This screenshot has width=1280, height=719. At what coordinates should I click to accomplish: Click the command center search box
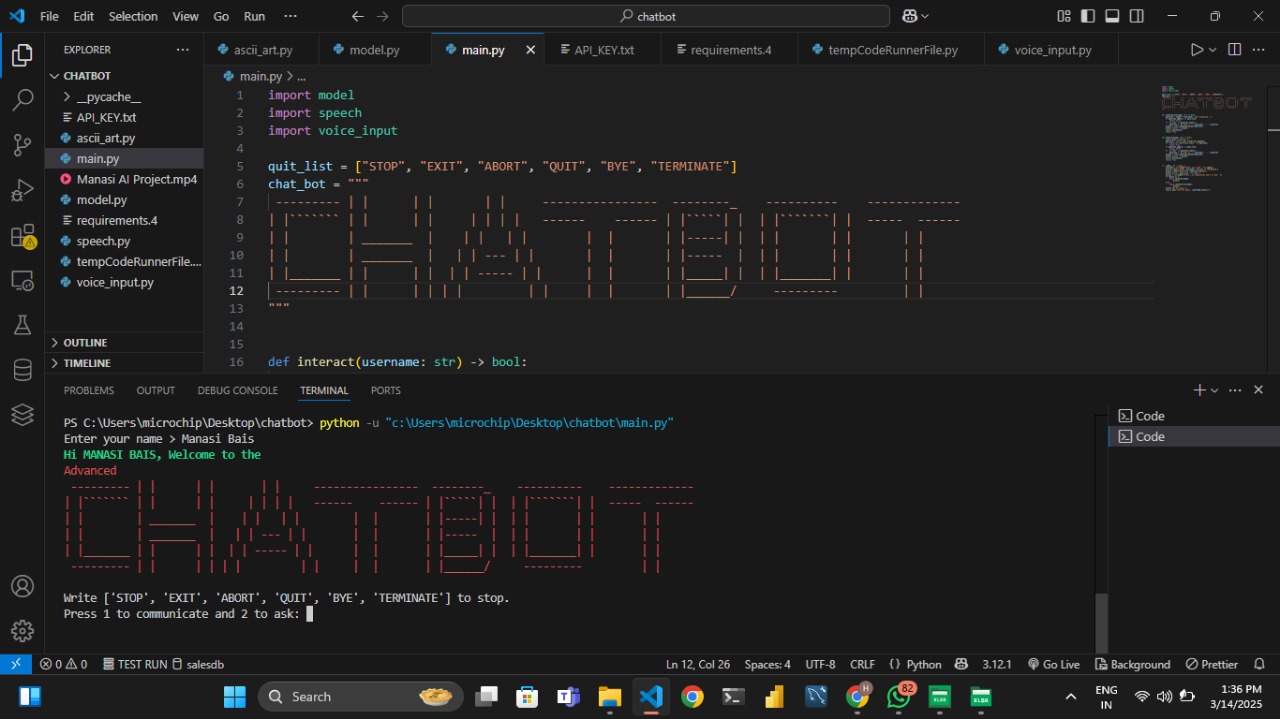645,16
